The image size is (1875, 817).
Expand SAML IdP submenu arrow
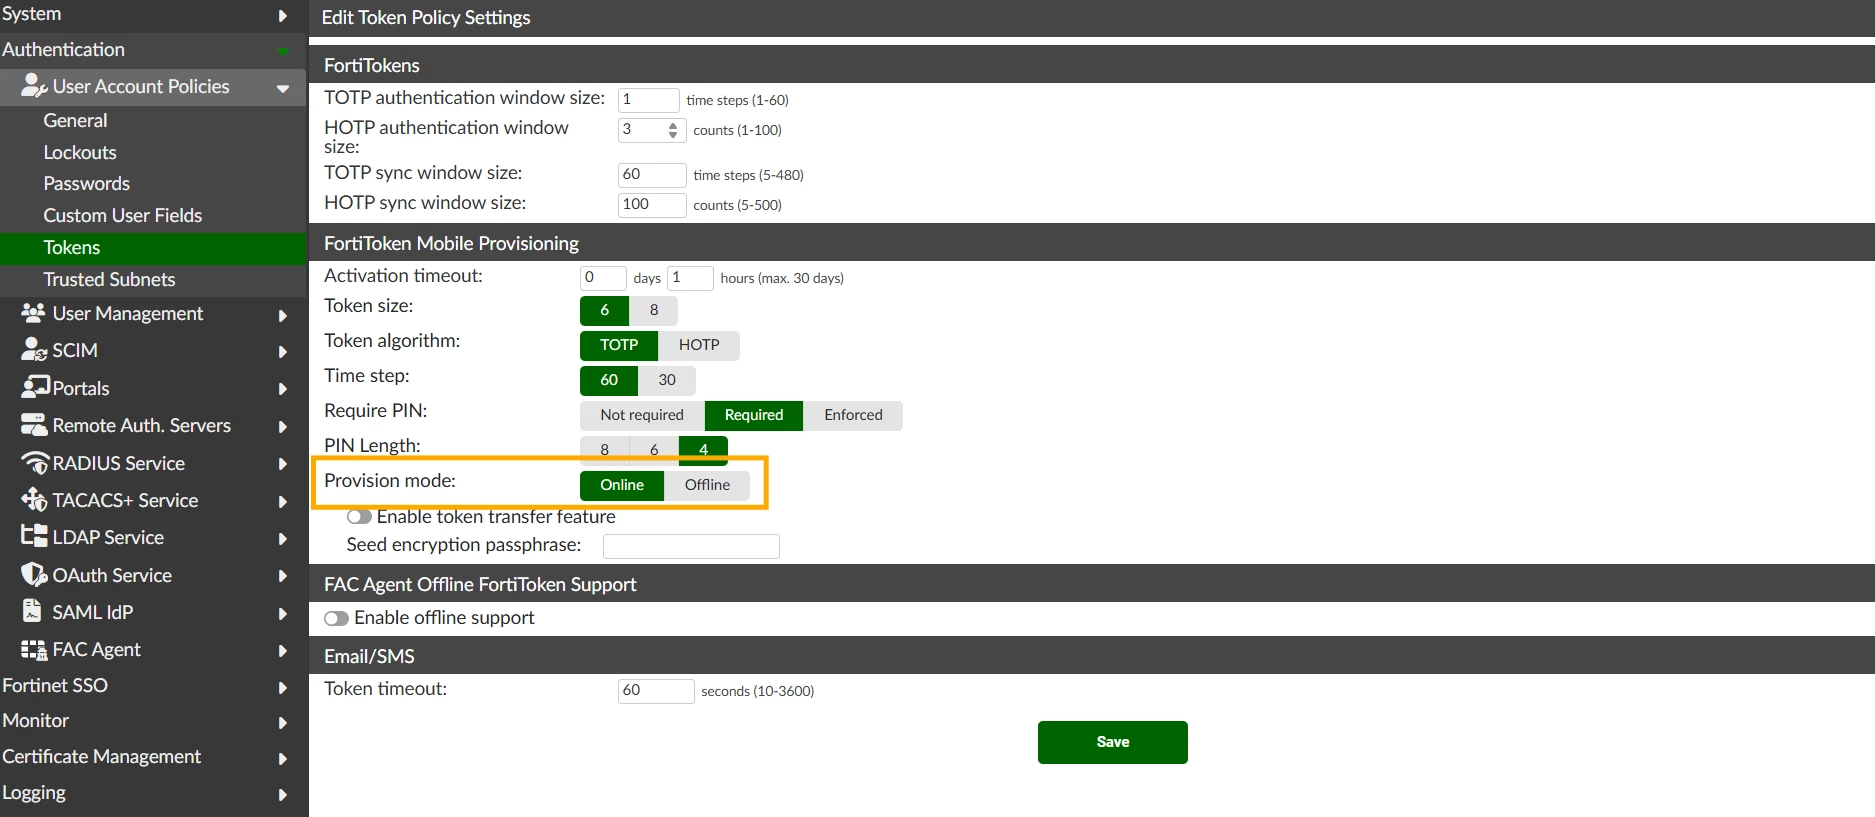coord(283,614)
